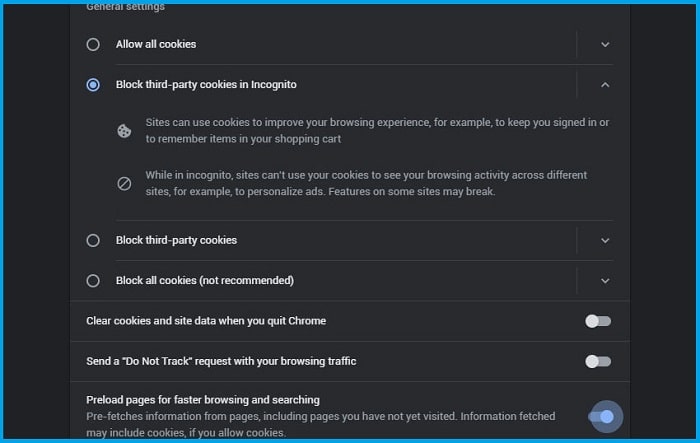Image resolution: width=700 pixels, height=443 pixels.
Task: Click the cookie icon beside the browsing experience description
Action: (x=124, y=131)
